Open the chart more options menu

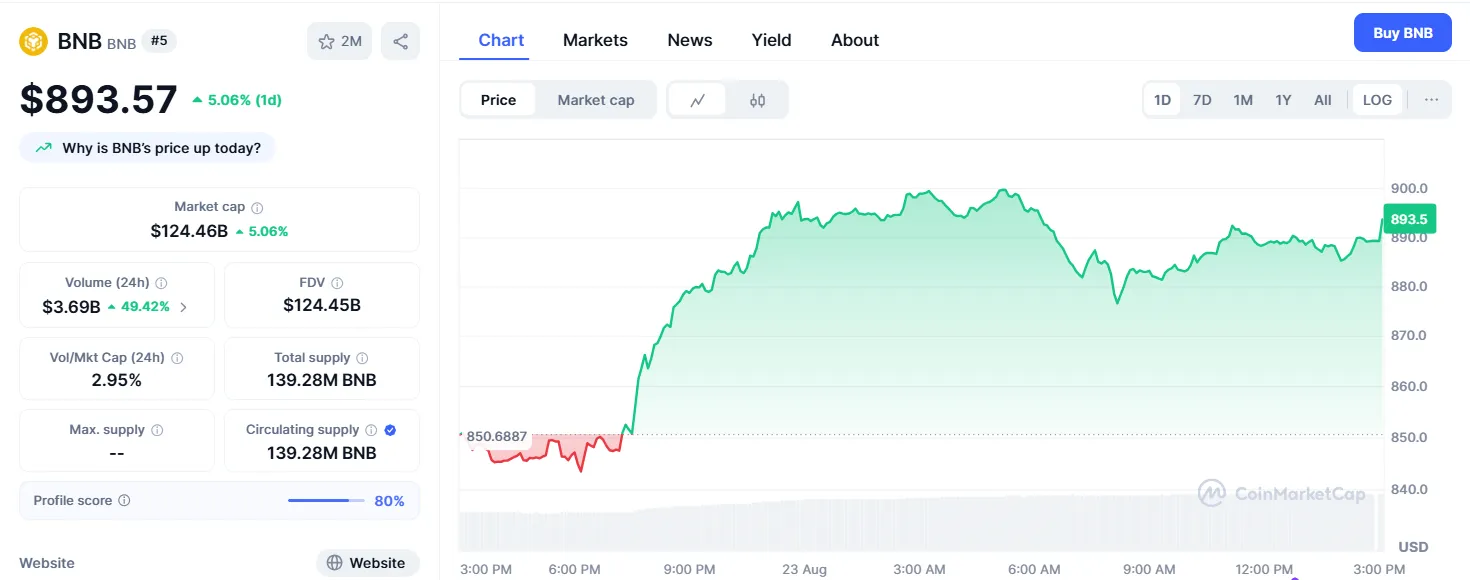pyautogui.click(x=1431, y=100)
